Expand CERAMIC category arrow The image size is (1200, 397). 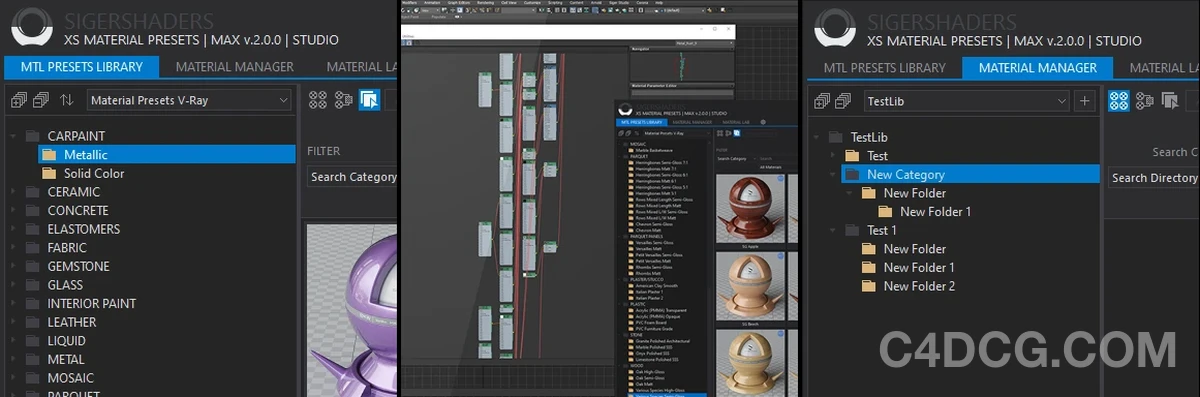point(13,192)
